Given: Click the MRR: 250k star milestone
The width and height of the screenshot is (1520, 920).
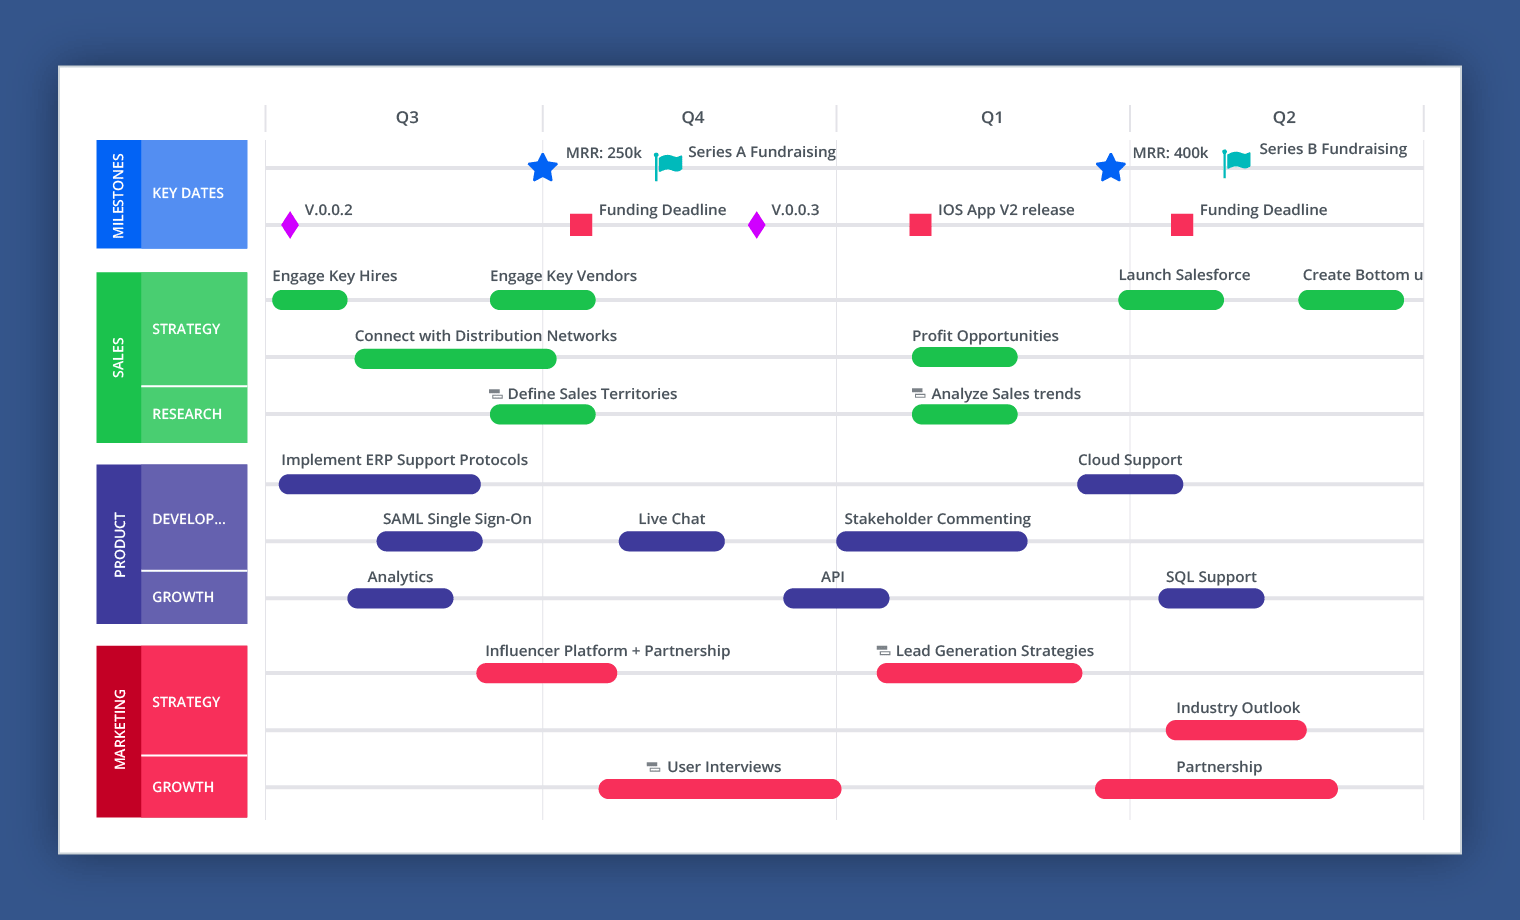Looking at the screenshot, I should pos(542,168).
